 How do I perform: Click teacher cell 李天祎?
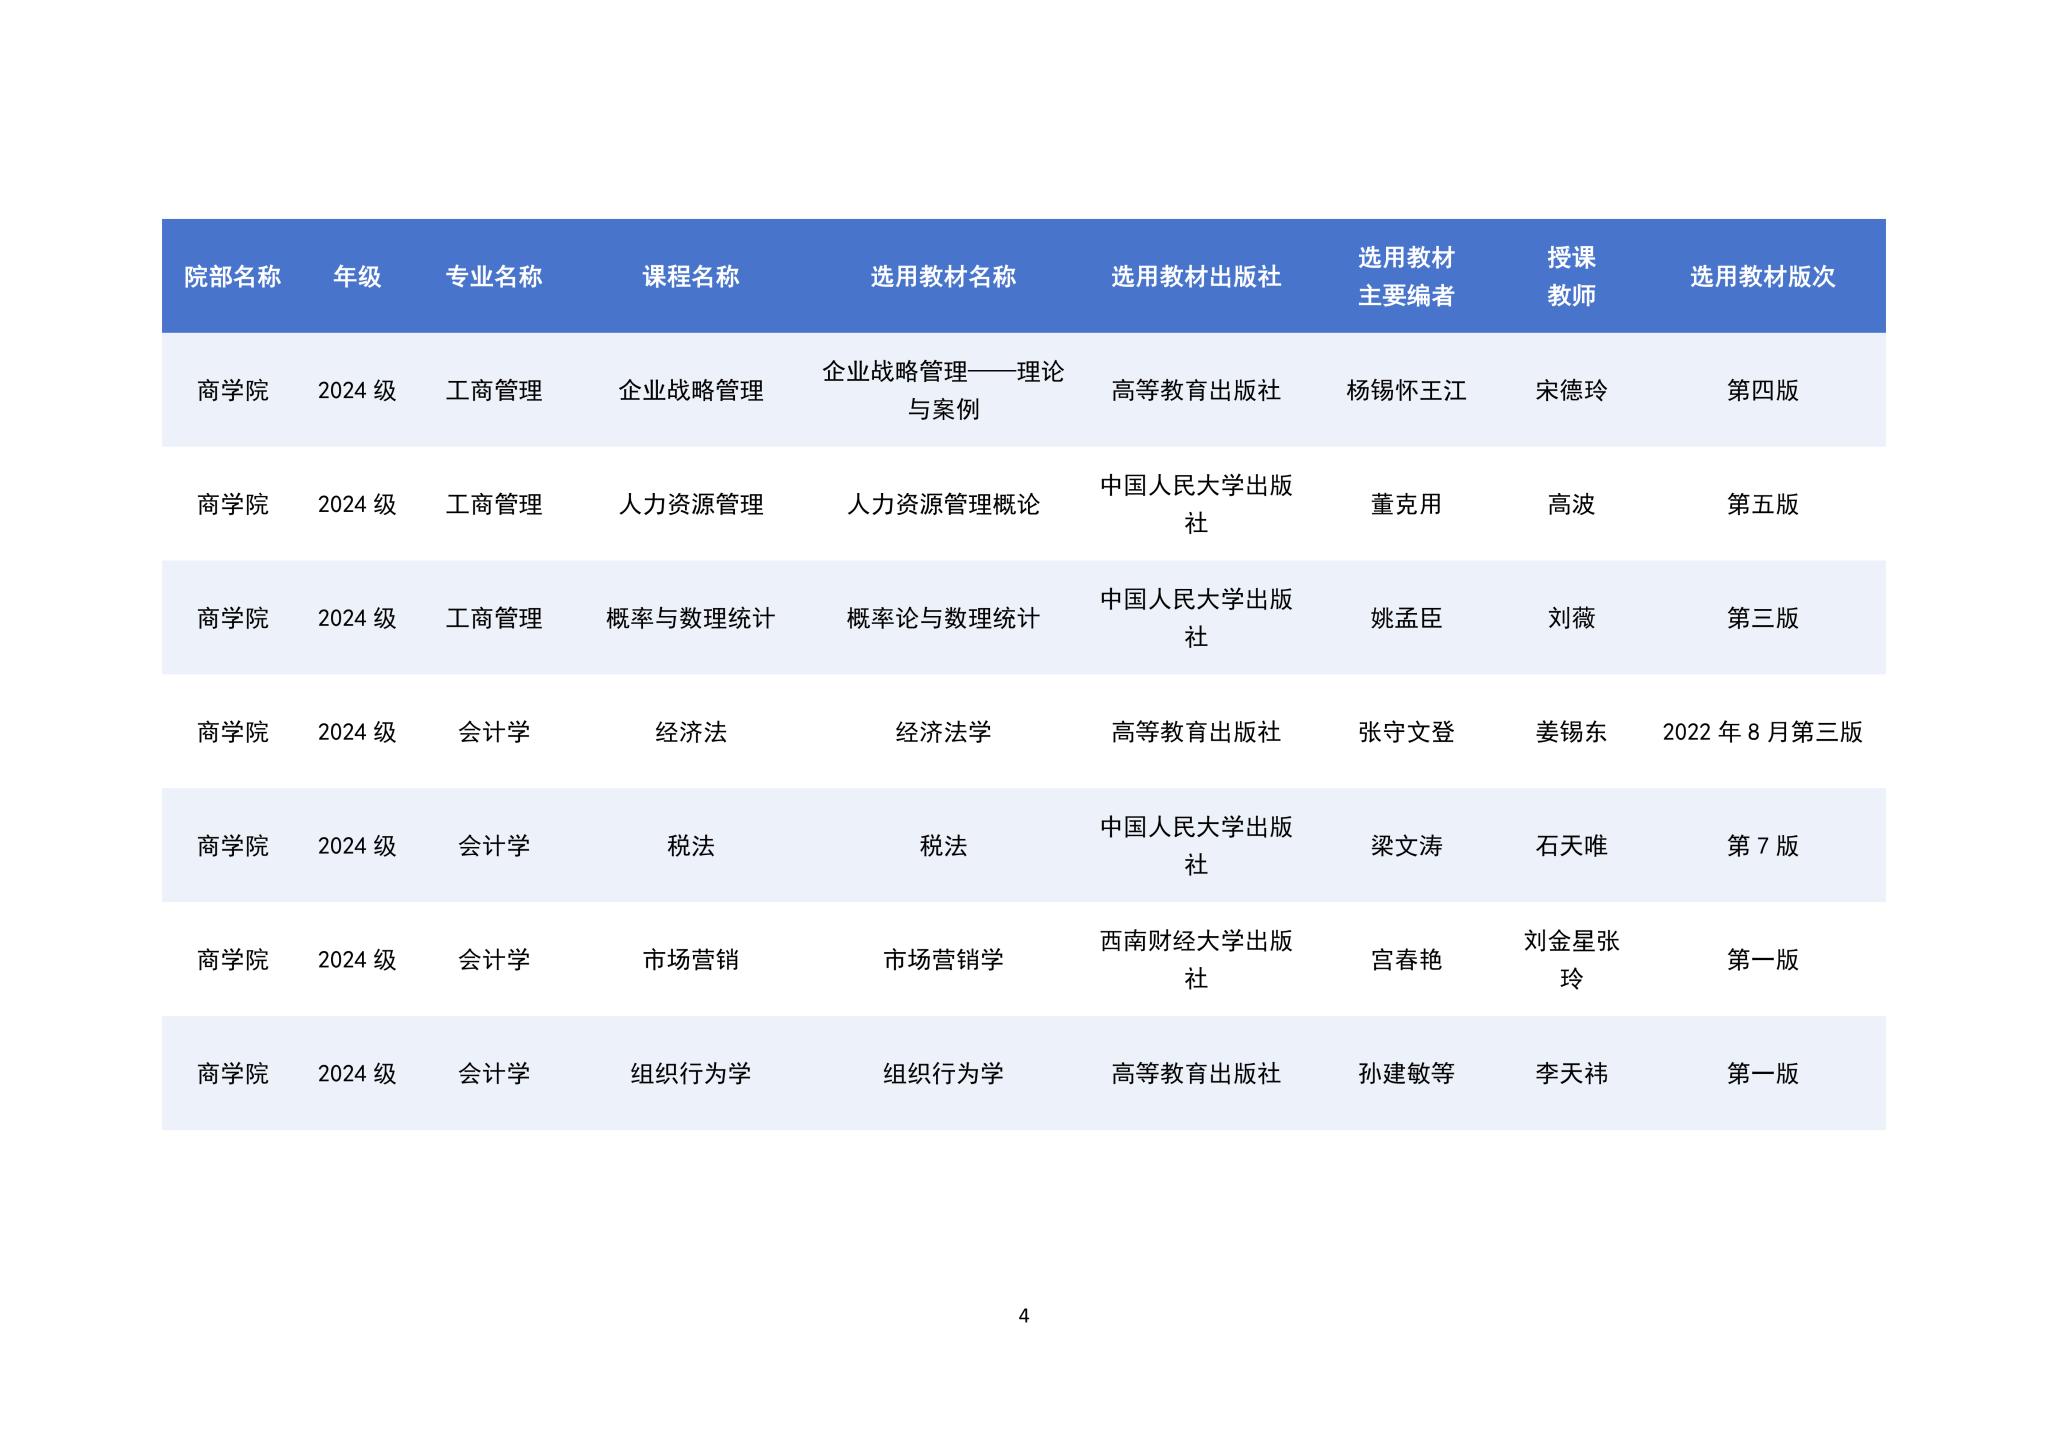click(x=1571, y=1075)
